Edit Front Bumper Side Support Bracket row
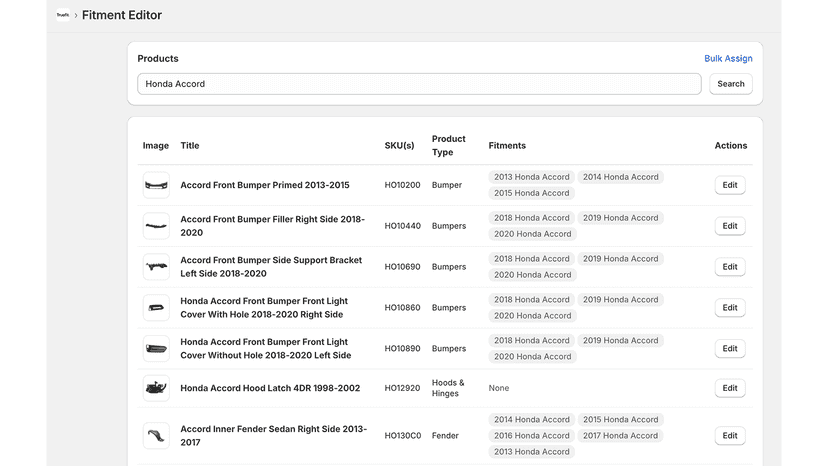The width and height of the screenshot is (828, 466). pos(730,267)
